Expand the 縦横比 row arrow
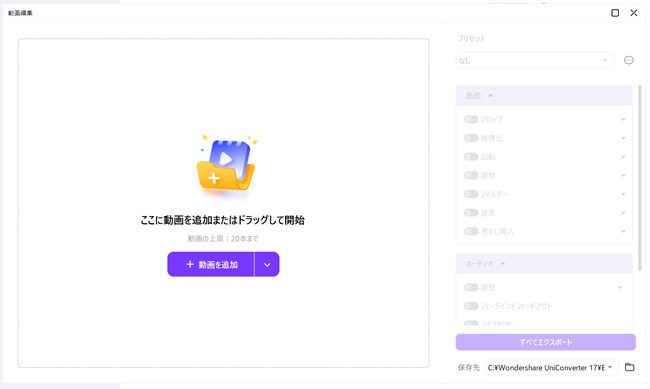Screen dimensions: 650x389 pos(623,138)
